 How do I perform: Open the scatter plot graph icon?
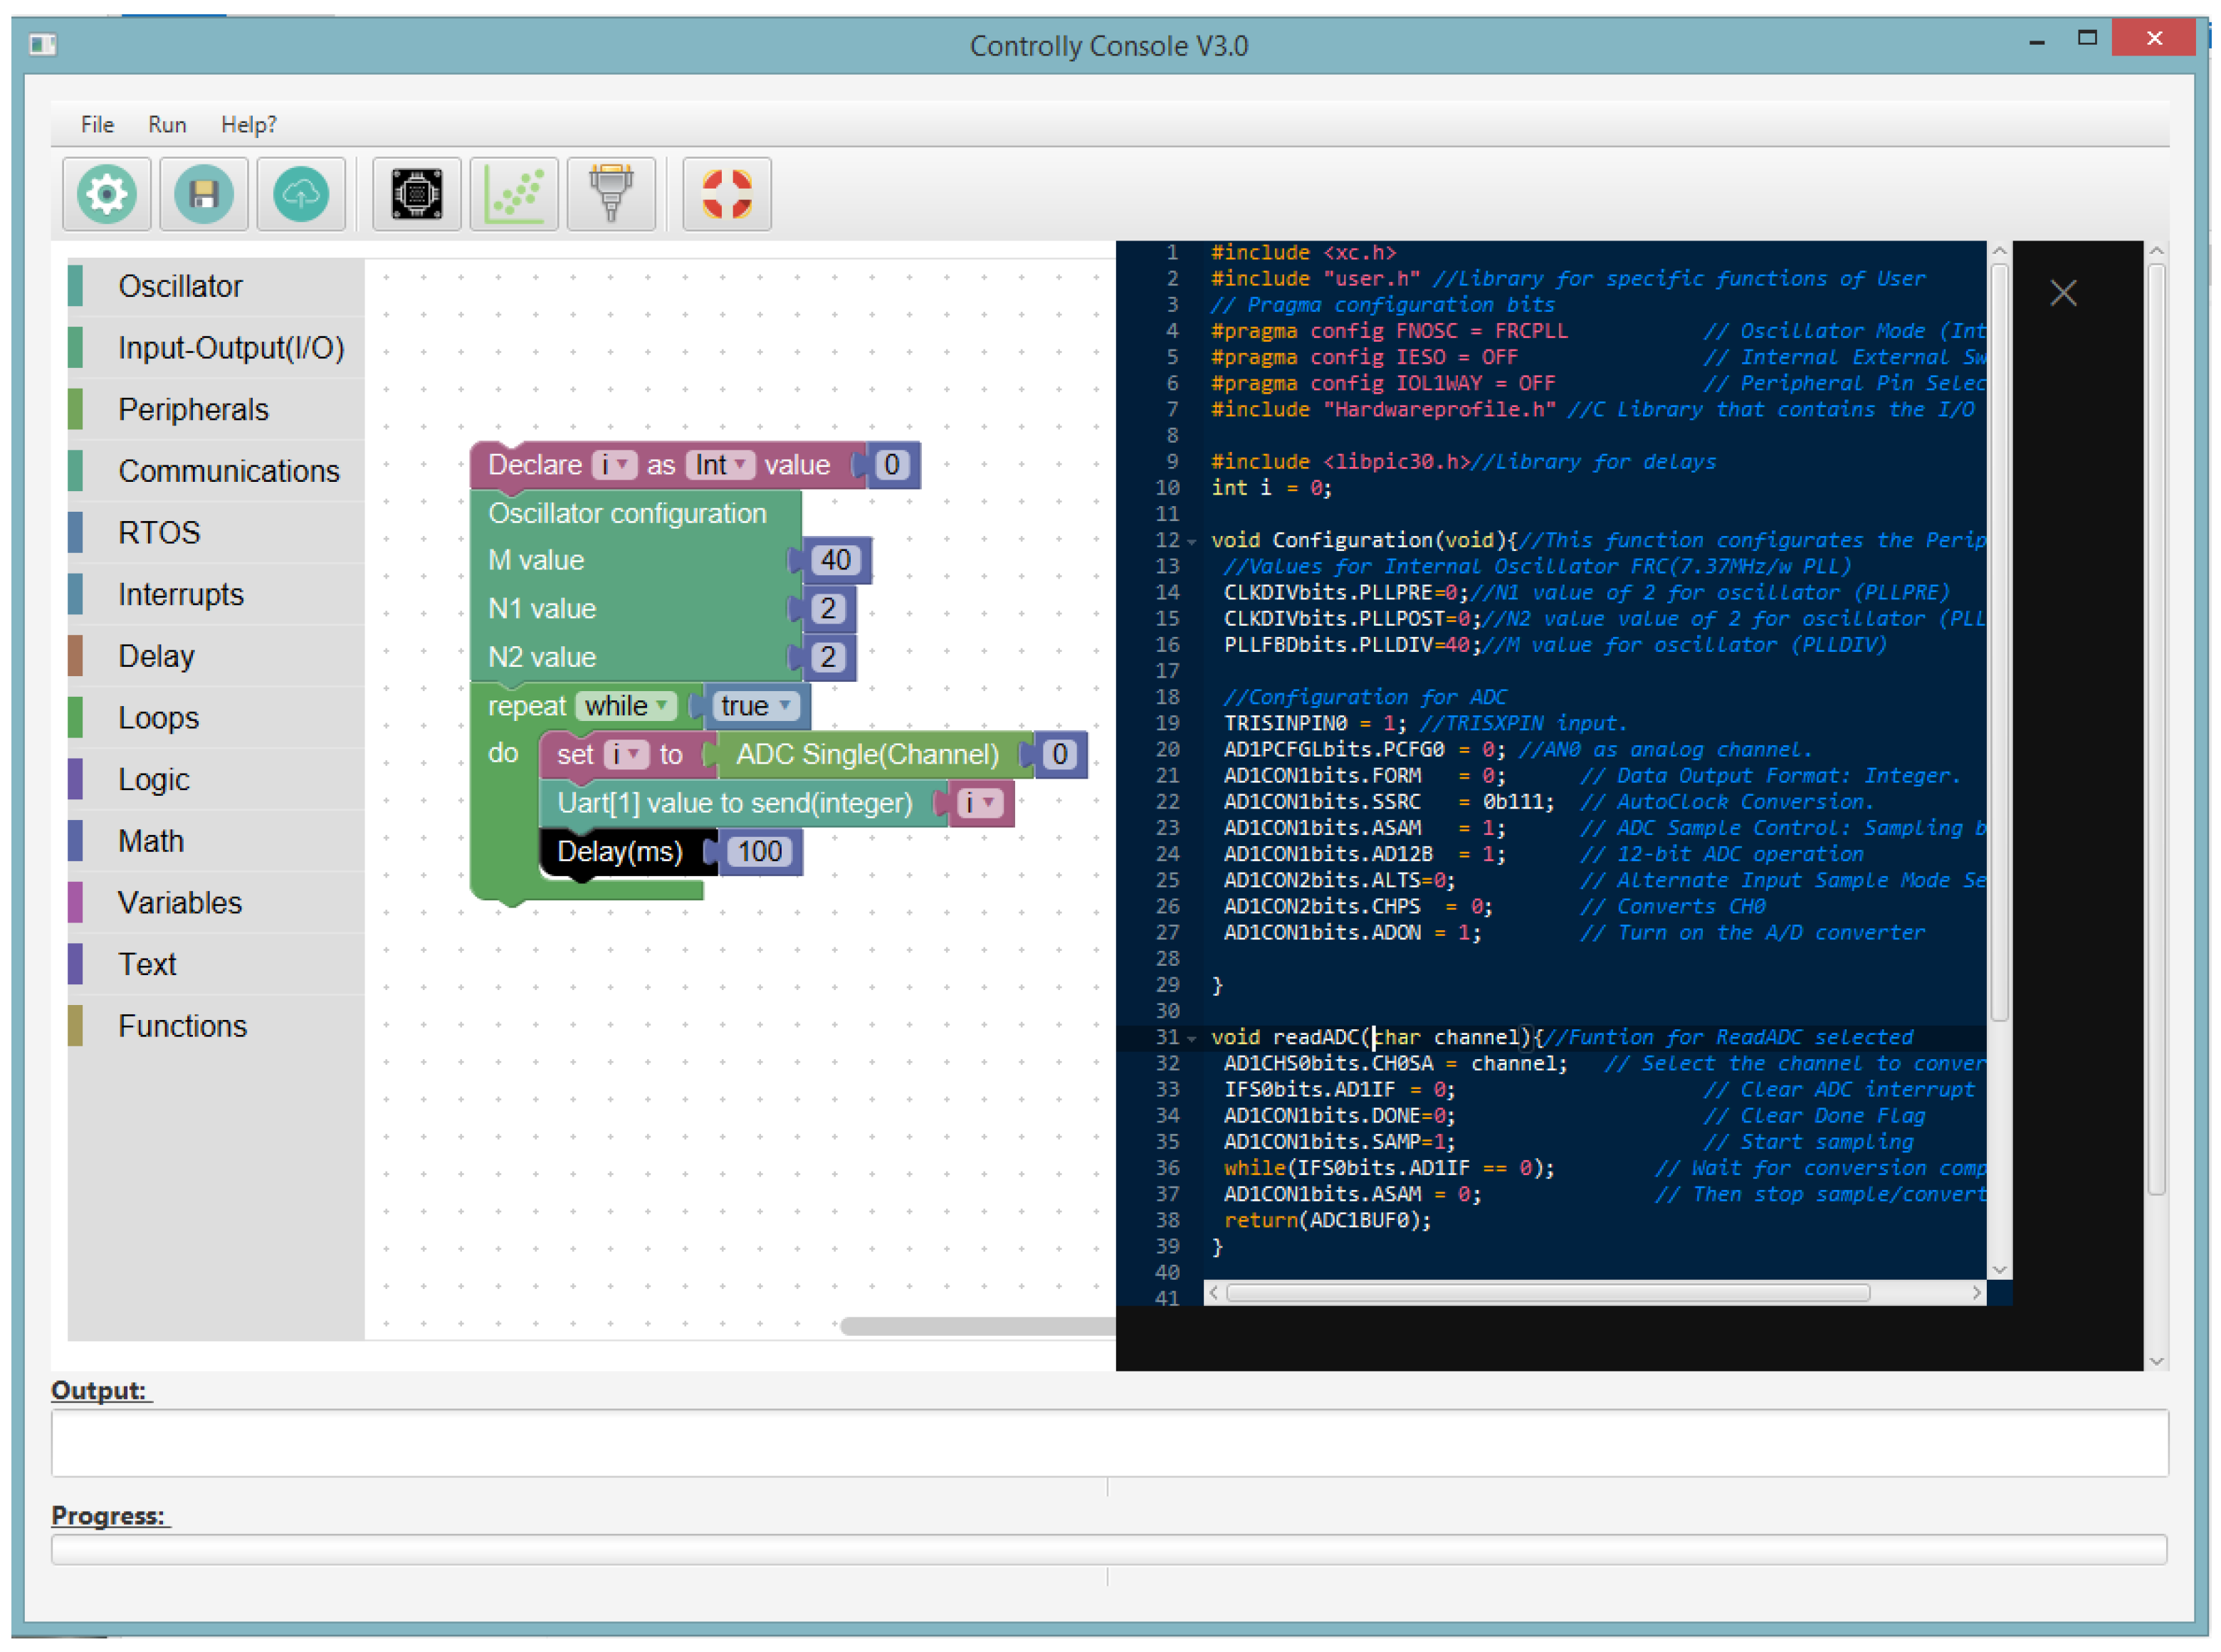(x=514, y=194)
